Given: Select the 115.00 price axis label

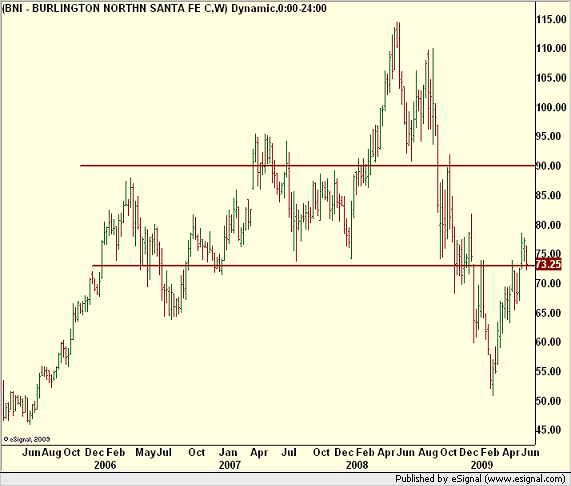Looking at the screenshot, I should point(552,19).
